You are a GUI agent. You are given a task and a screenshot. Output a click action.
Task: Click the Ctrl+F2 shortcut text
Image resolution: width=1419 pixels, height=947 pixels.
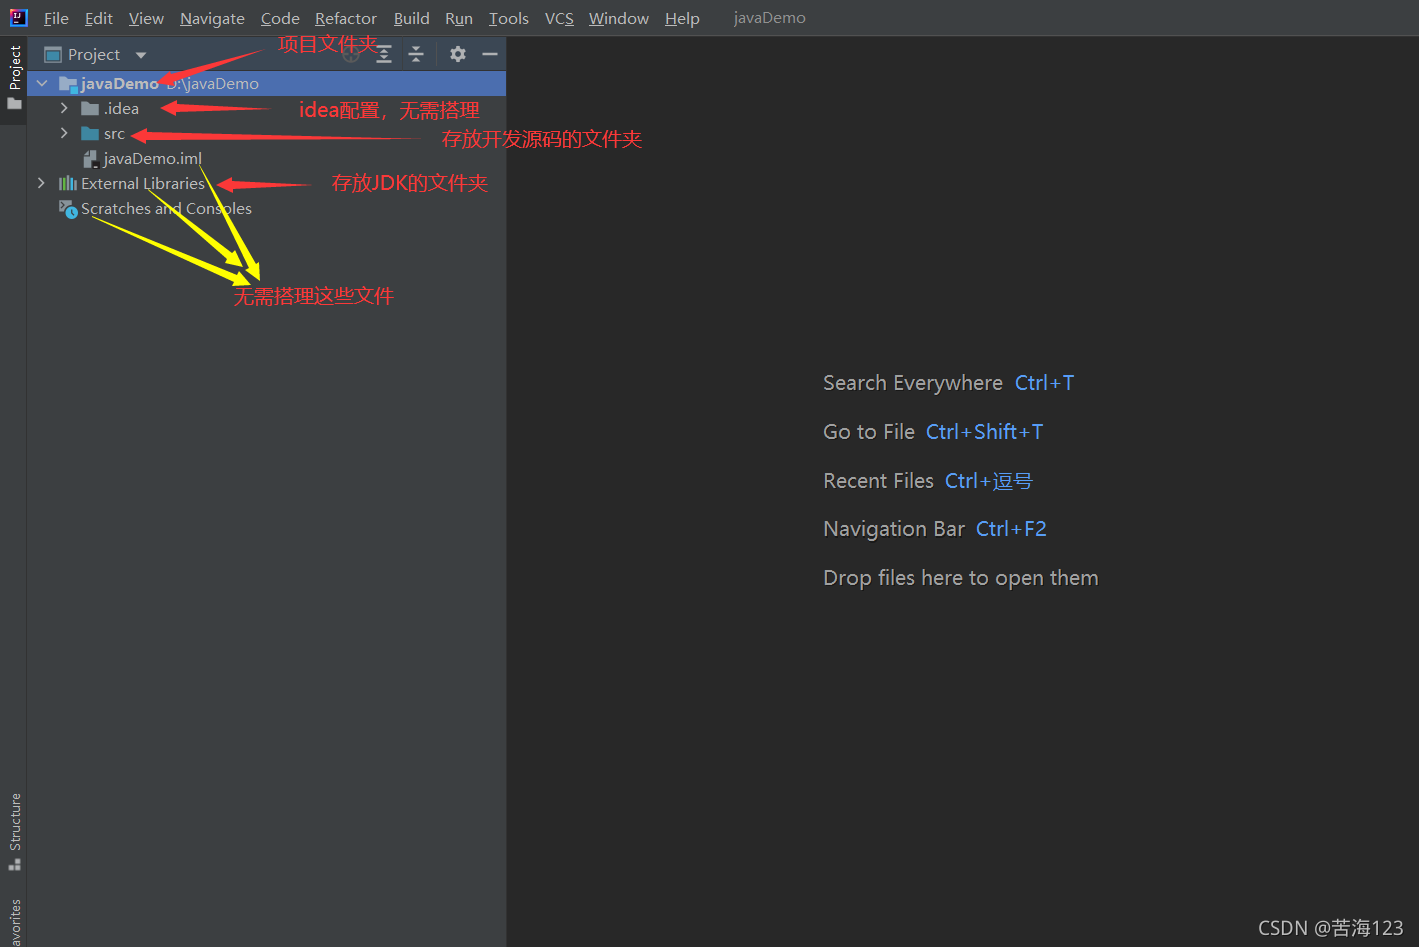click(x=1011, y=529)
